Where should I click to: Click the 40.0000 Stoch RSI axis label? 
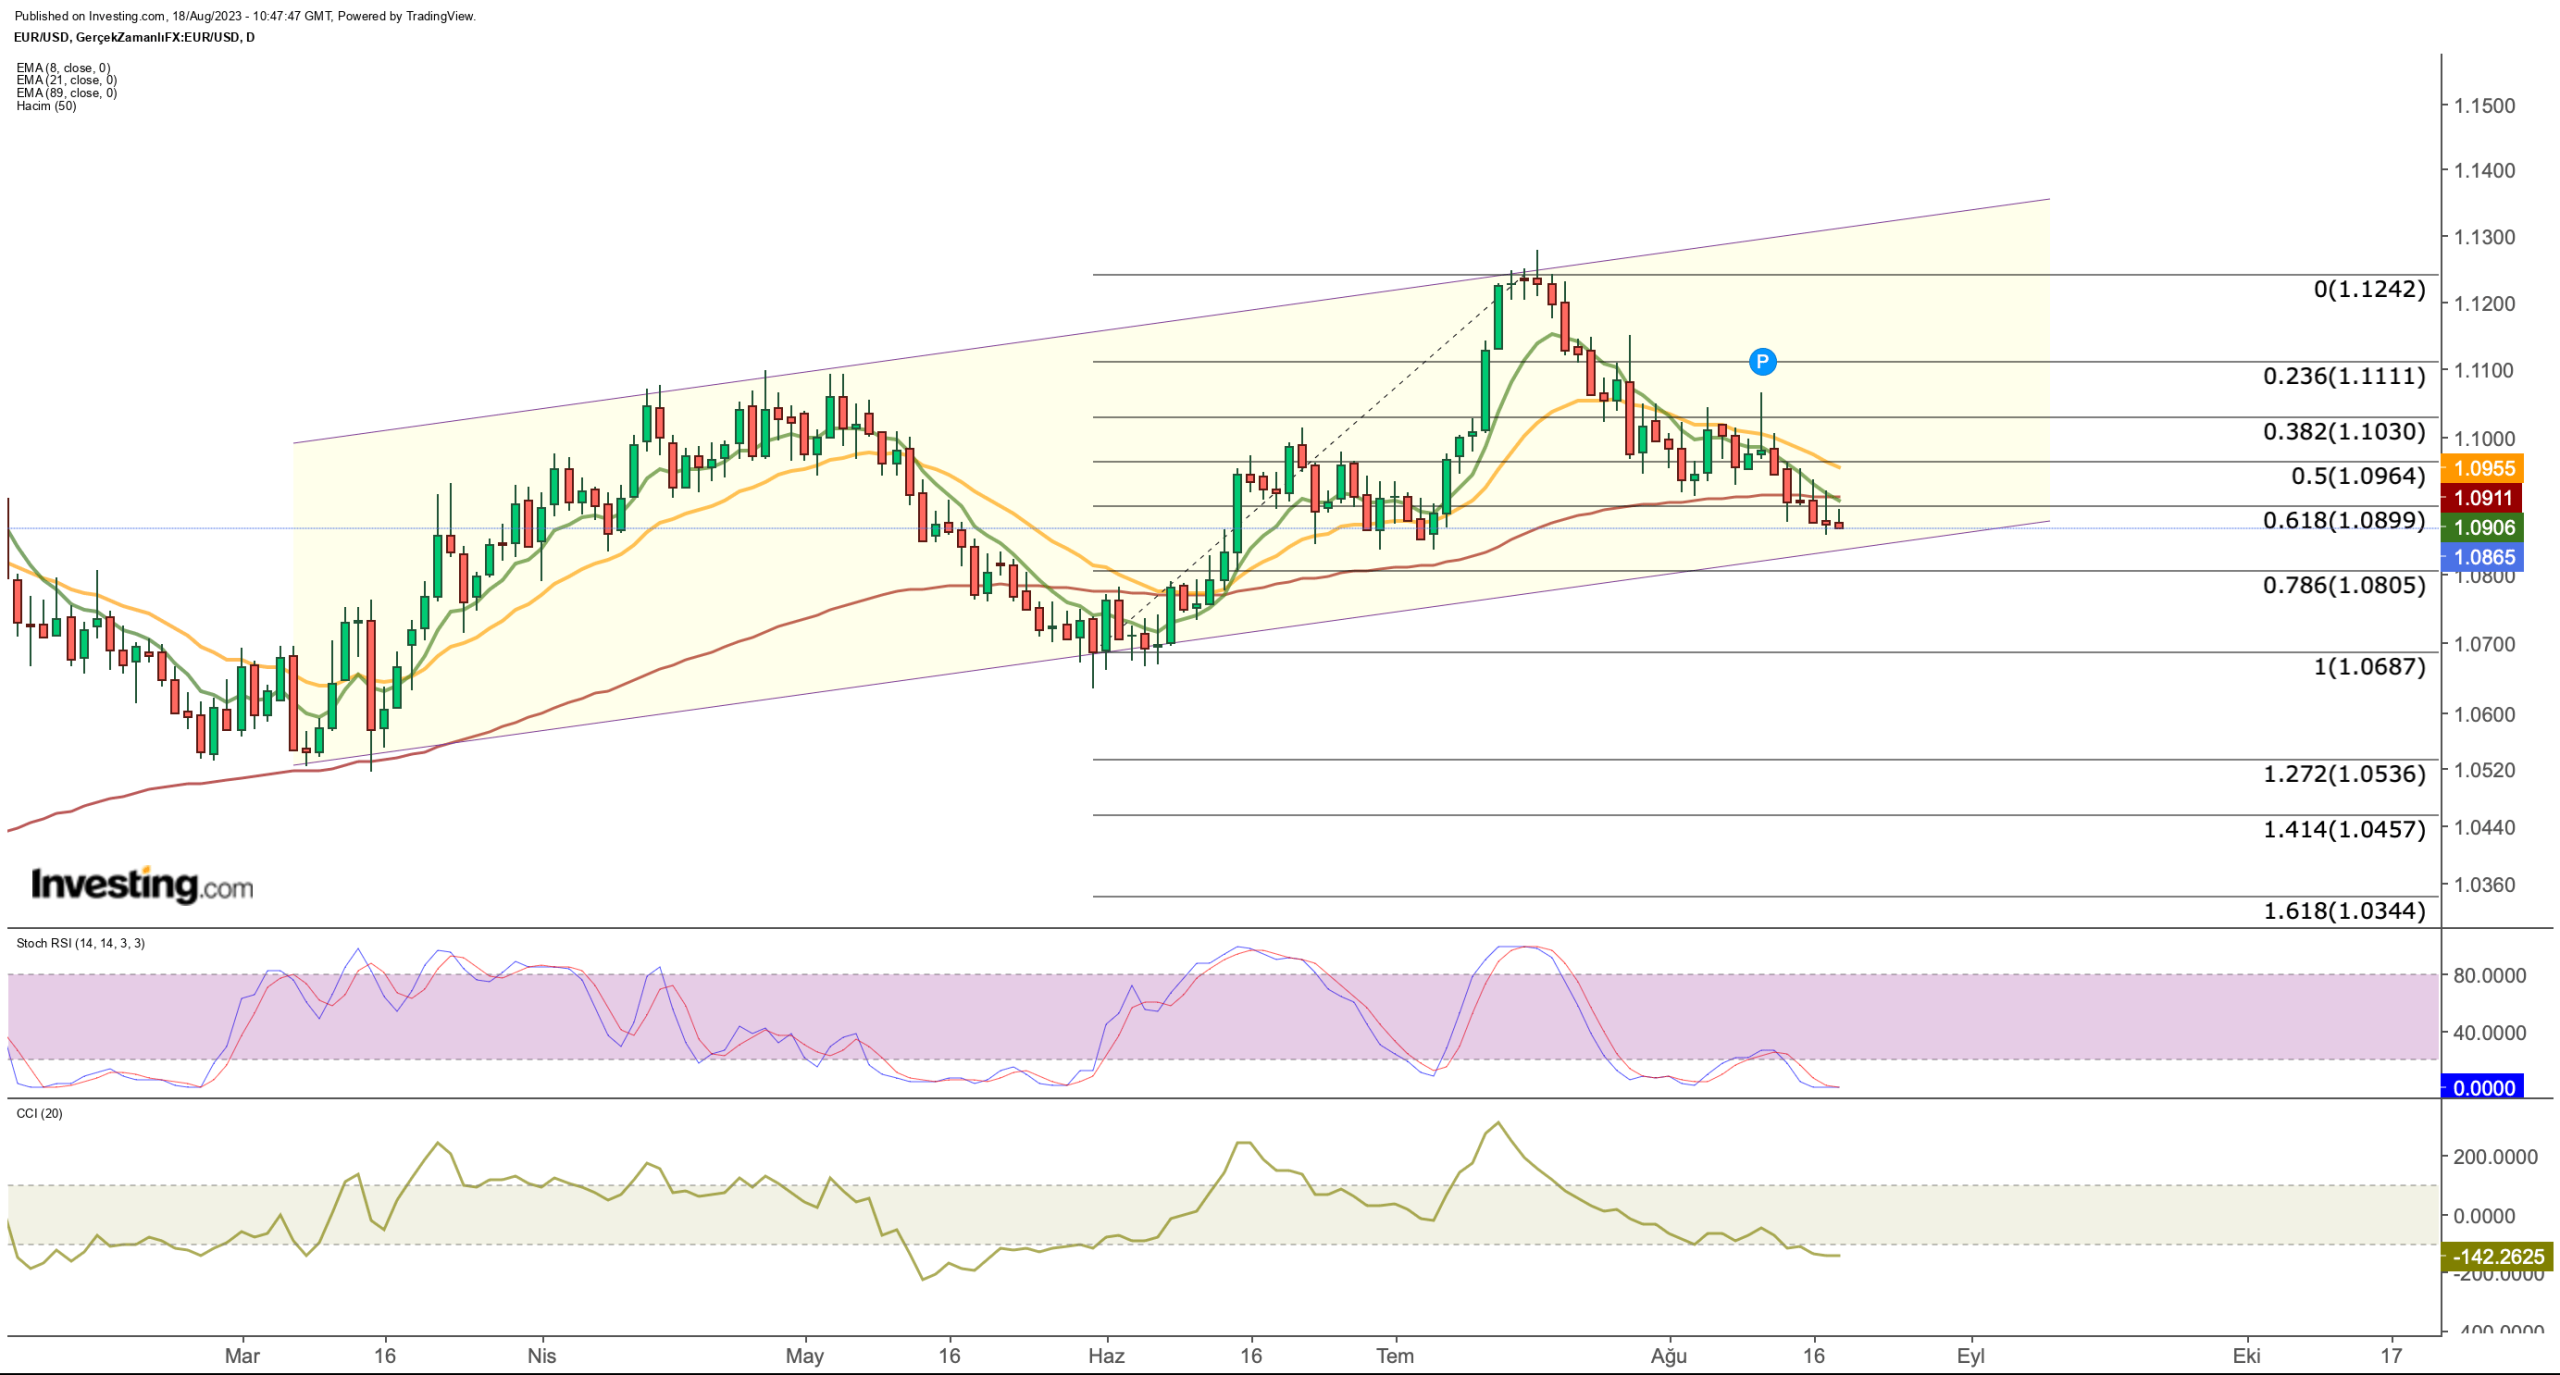tap(2489, 1033)
